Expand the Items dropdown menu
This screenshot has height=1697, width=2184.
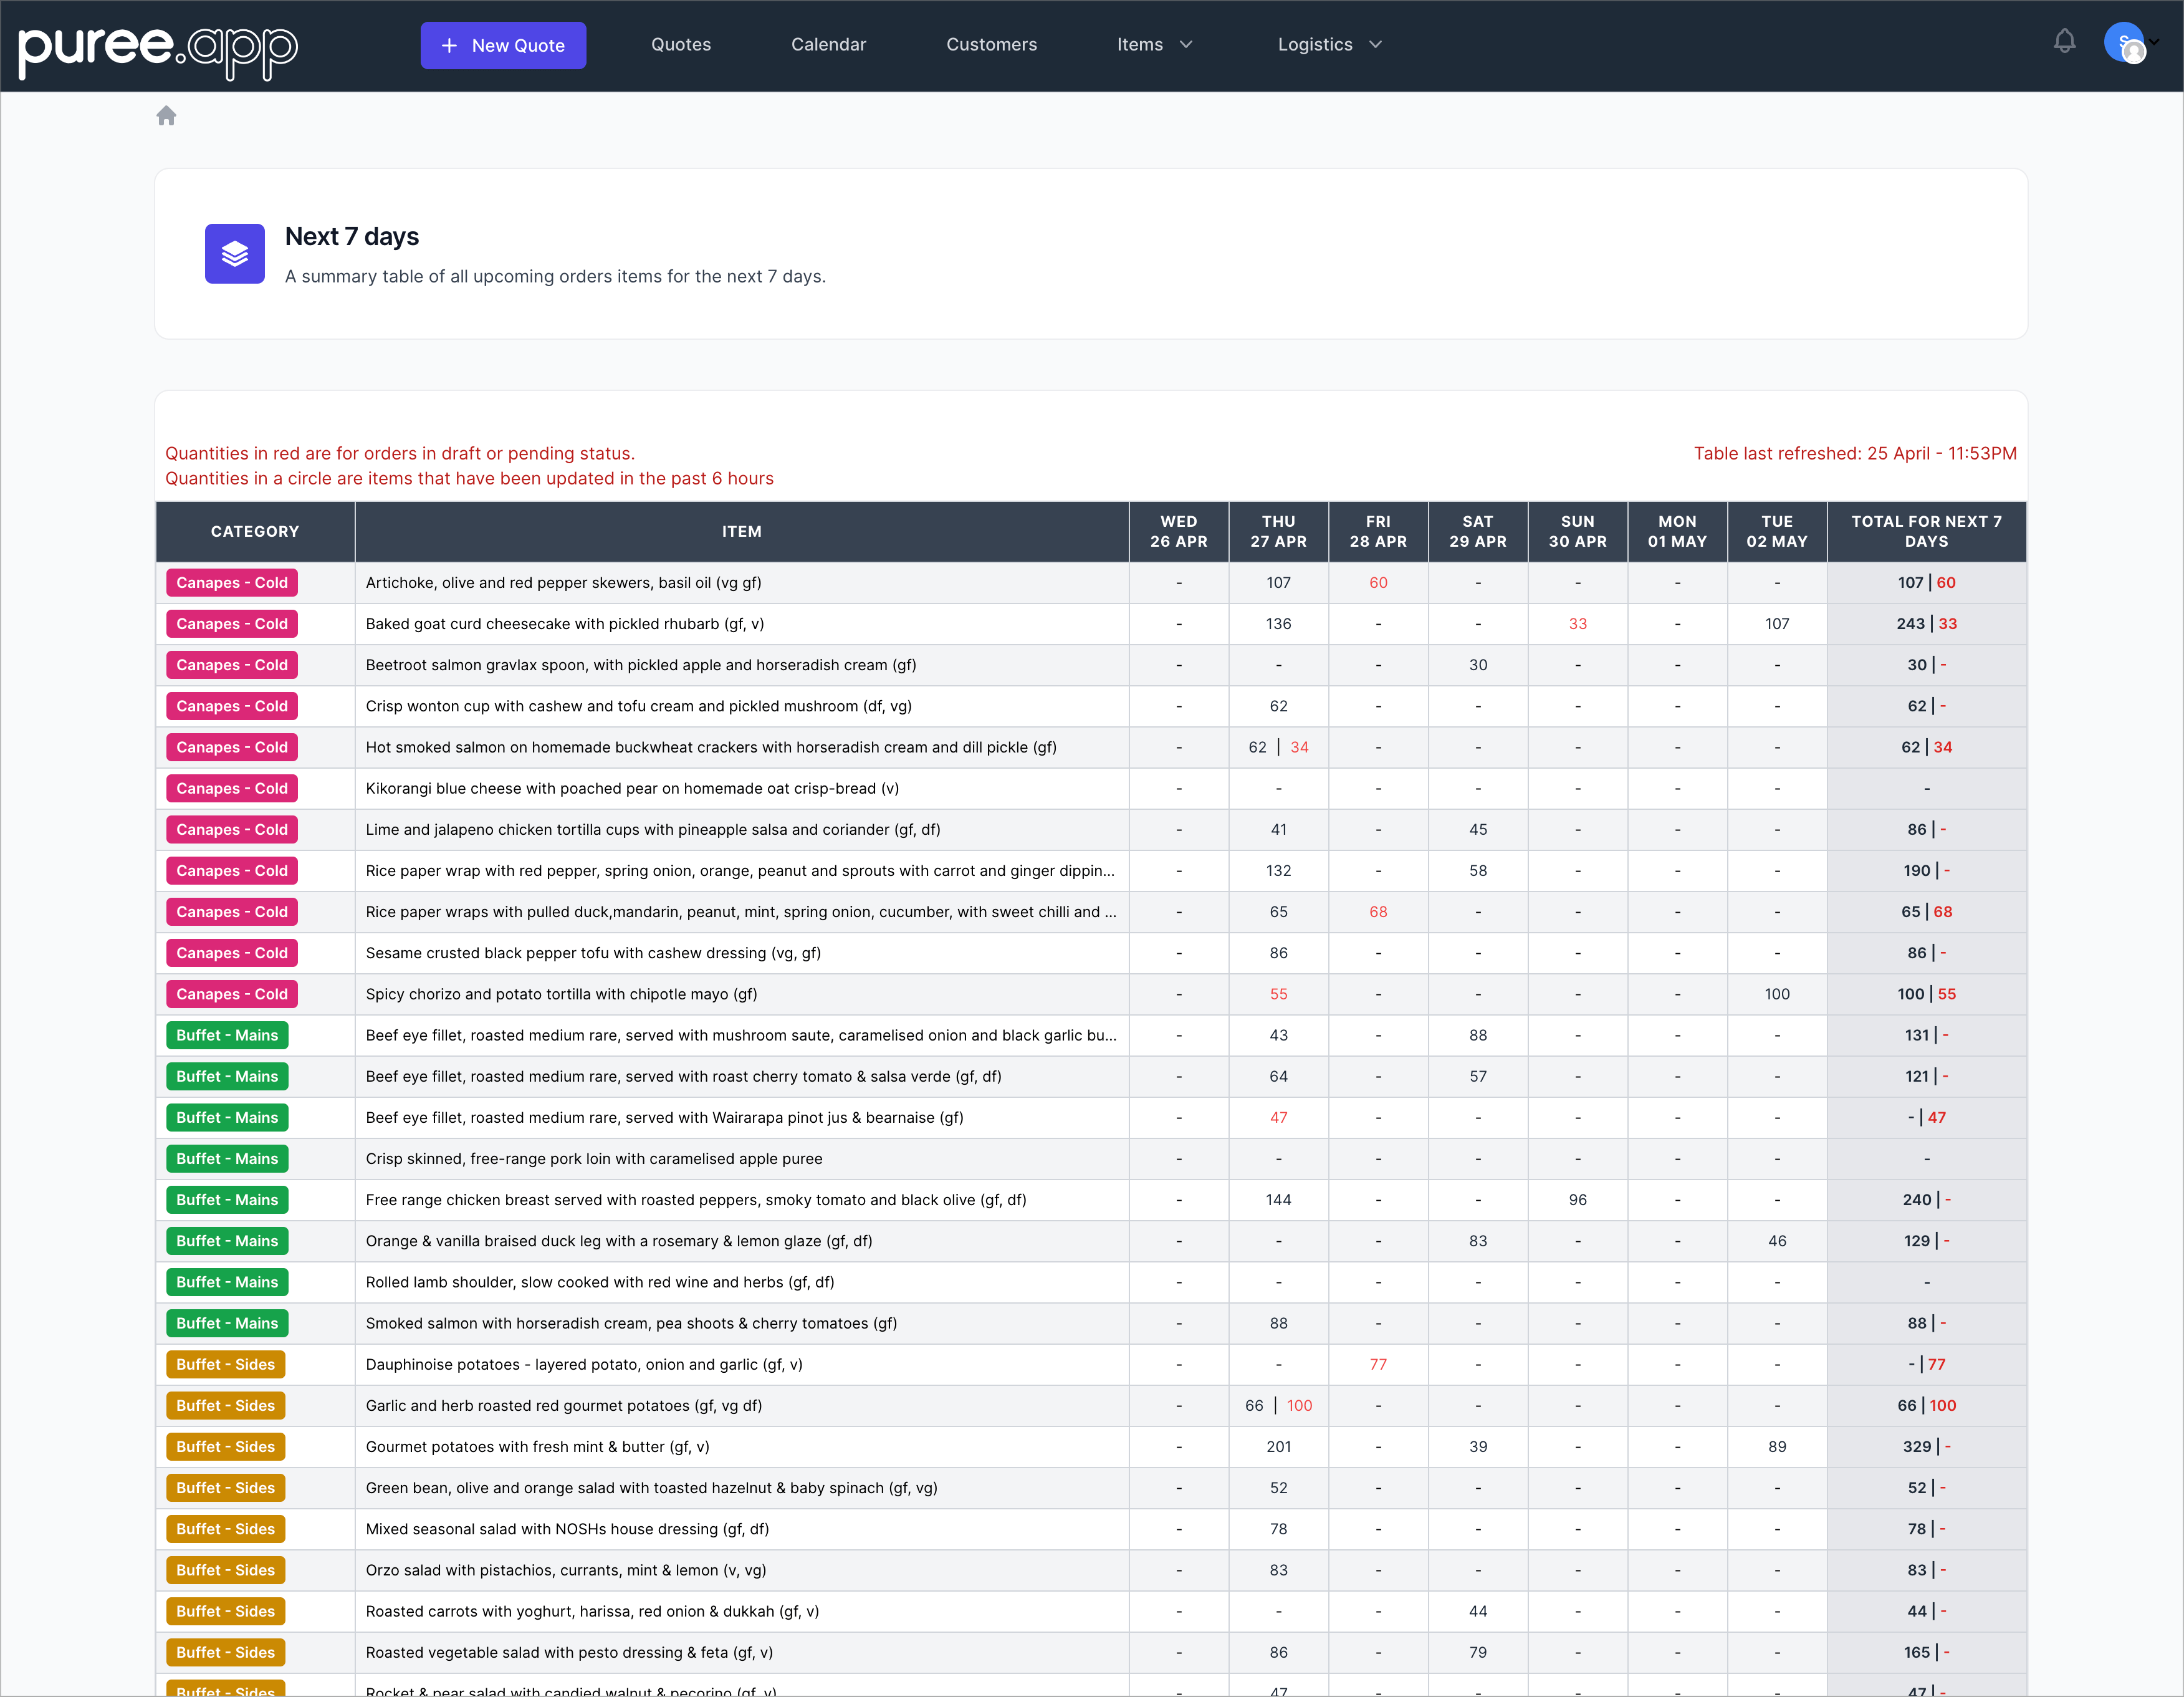pos(1154,45)
